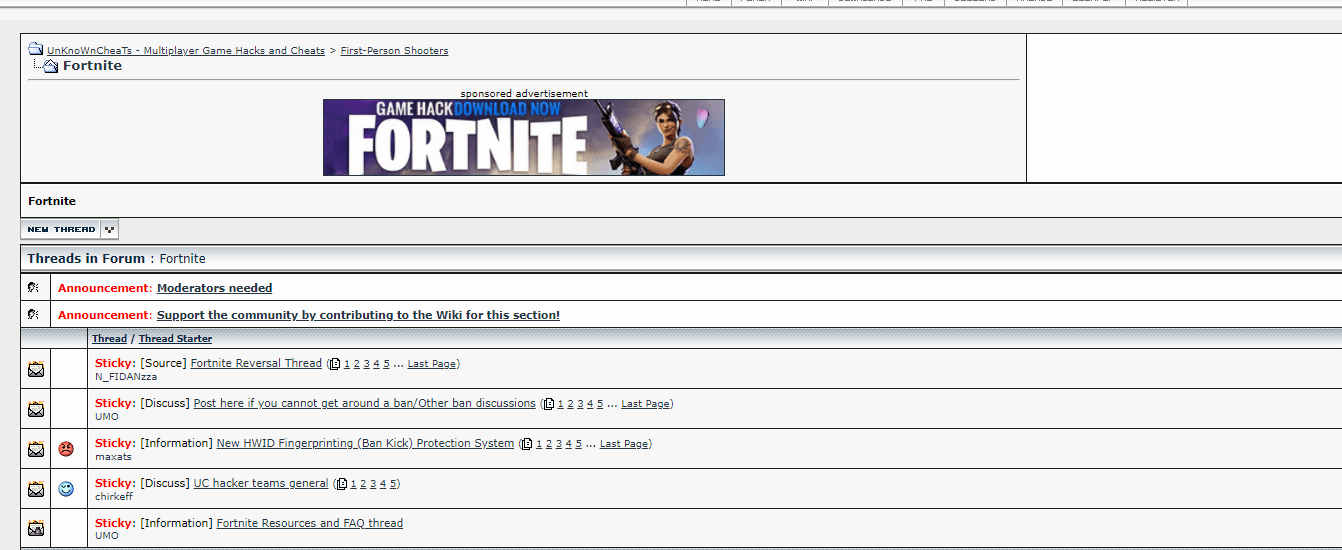Go to page 5 of UC hacker teams general
Viewport: 1342px width, 550px height.
tap(393, 484)
